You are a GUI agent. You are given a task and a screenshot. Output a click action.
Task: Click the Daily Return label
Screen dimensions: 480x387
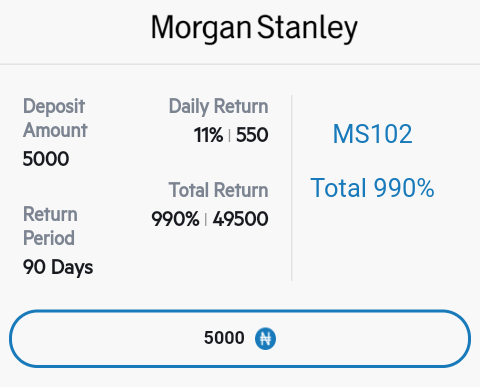pyautogui.click(x=218, y=106)
